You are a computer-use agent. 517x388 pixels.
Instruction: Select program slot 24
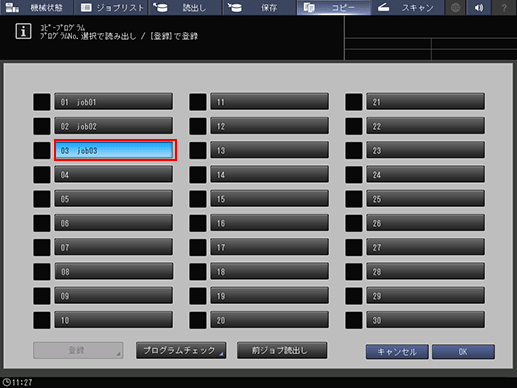pyautogui.click(x=426, y=175)
